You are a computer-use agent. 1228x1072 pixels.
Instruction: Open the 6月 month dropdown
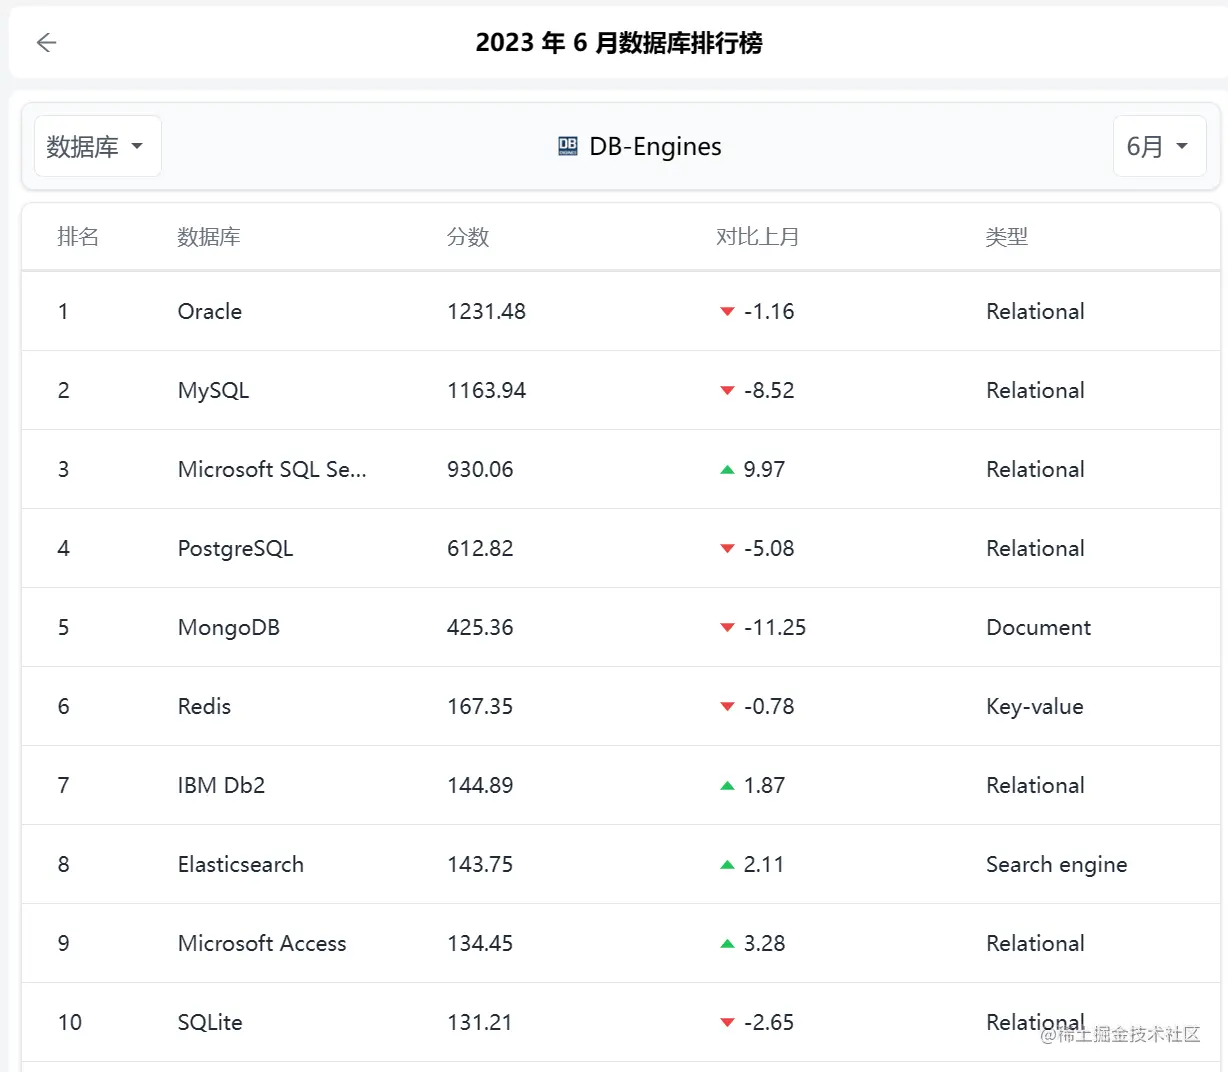click(x=1158, y=146)
